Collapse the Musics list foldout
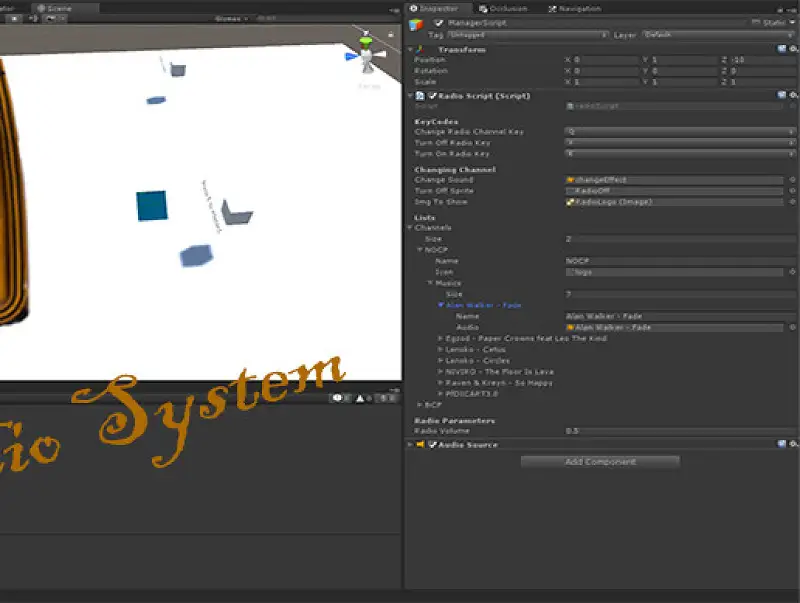 point(430,283)
